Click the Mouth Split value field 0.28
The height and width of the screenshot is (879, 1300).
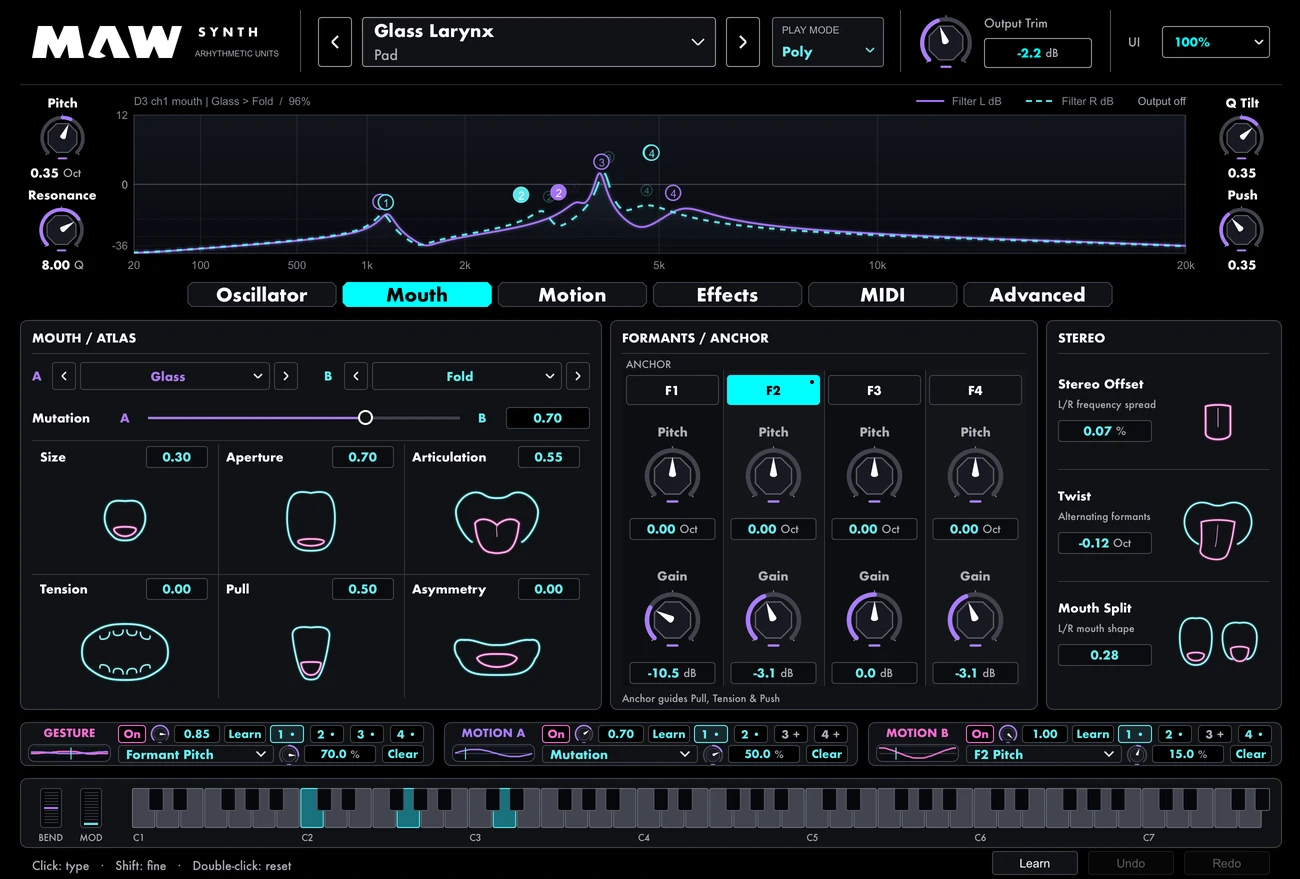pos(1105,655)
